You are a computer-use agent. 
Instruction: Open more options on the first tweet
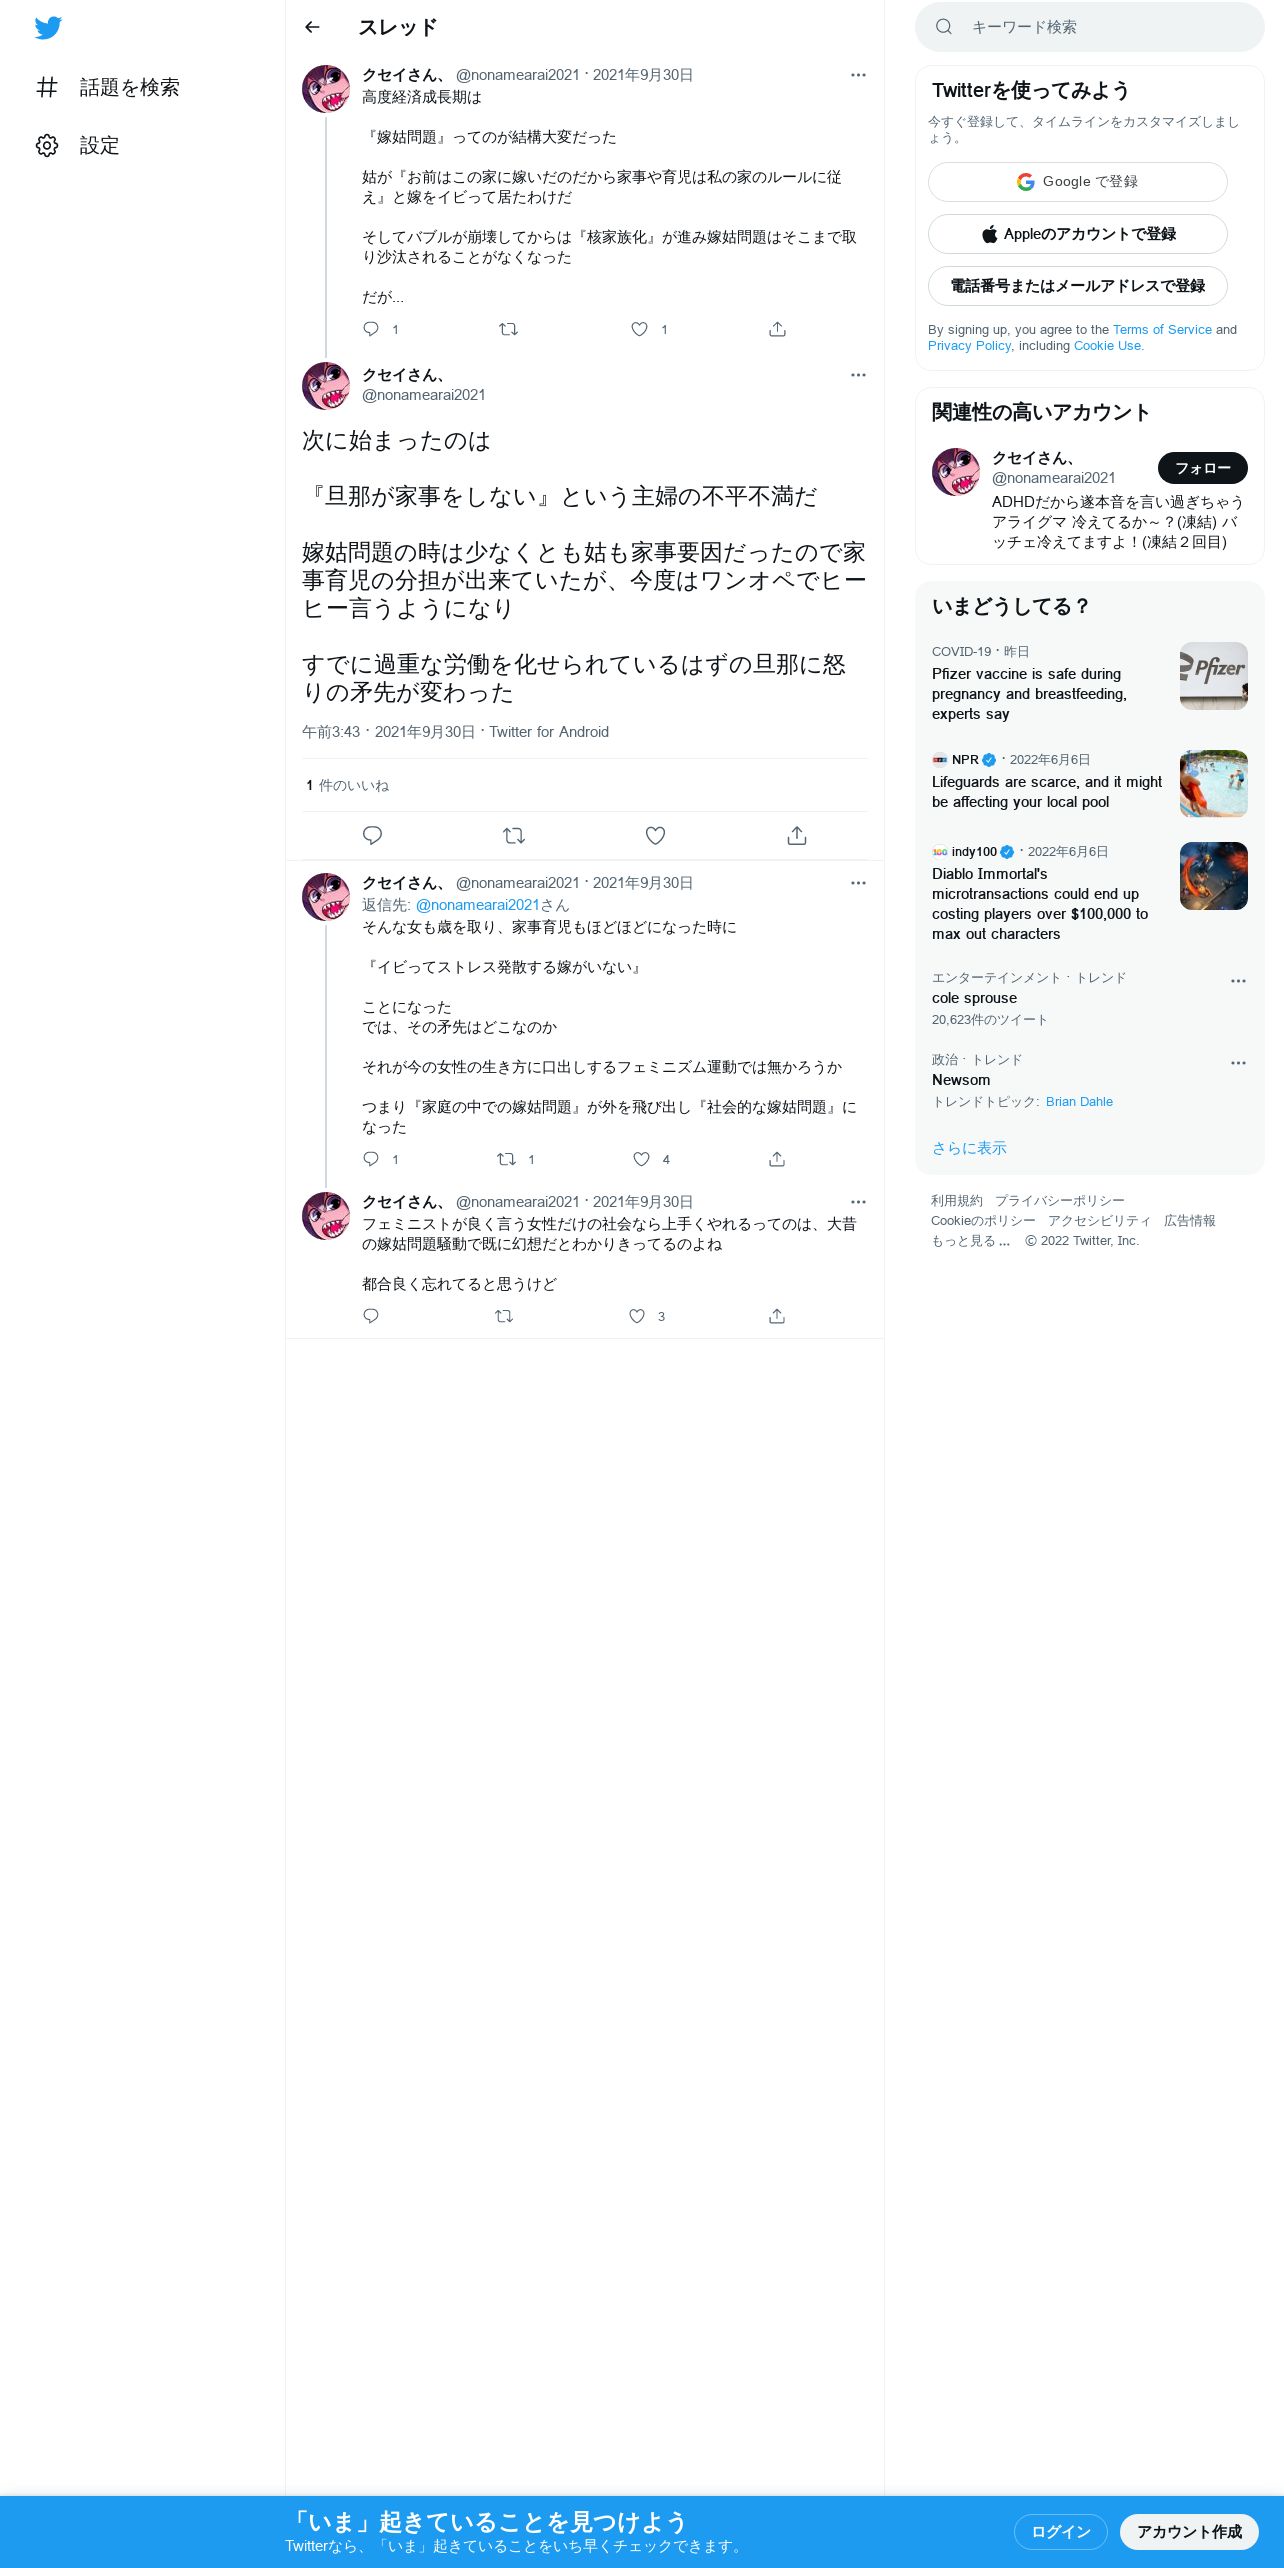coord(858,75)
